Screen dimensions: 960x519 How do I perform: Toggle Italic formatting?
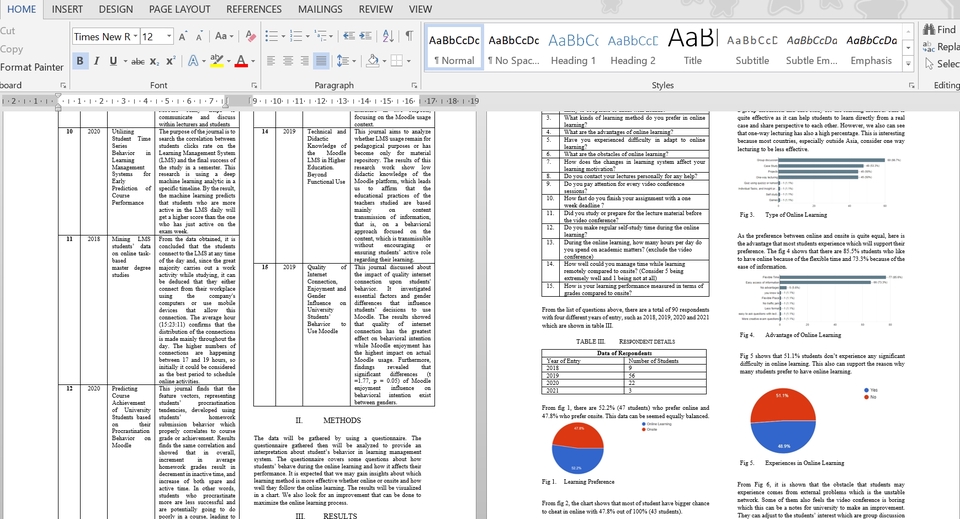point(96,61)
